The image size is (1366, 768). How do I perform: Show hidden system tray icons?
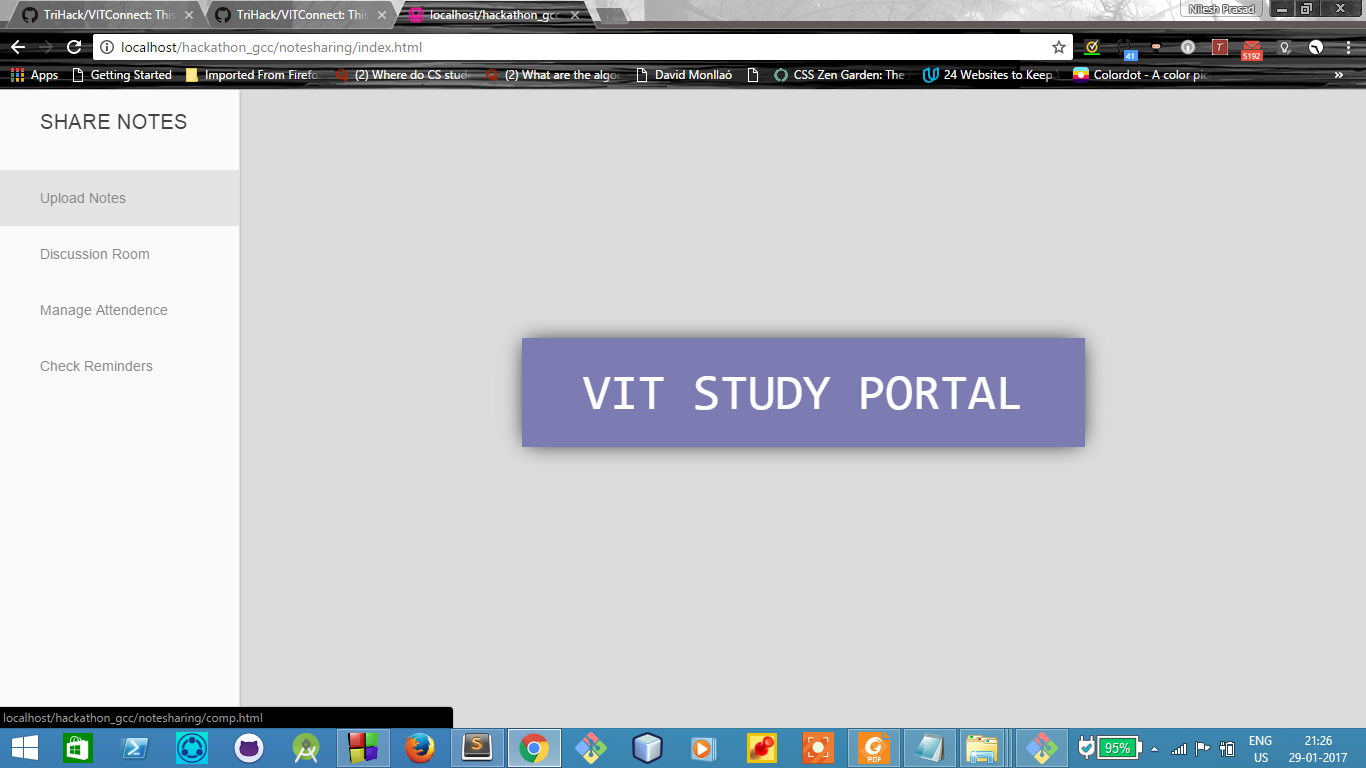(1155, 748)
